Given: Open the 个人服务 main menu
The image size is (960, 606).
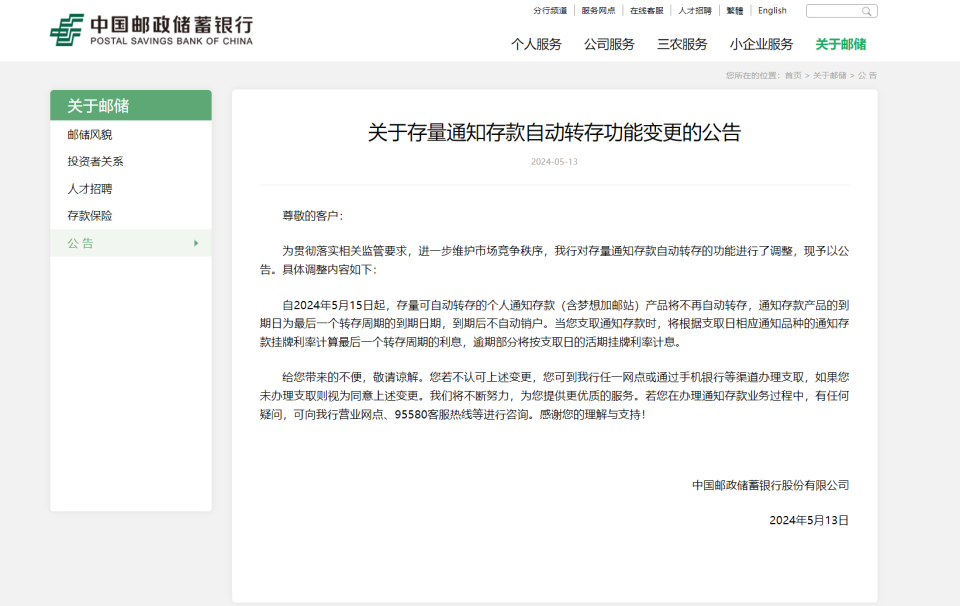Looking at the screenshot, I should [536, 44].
